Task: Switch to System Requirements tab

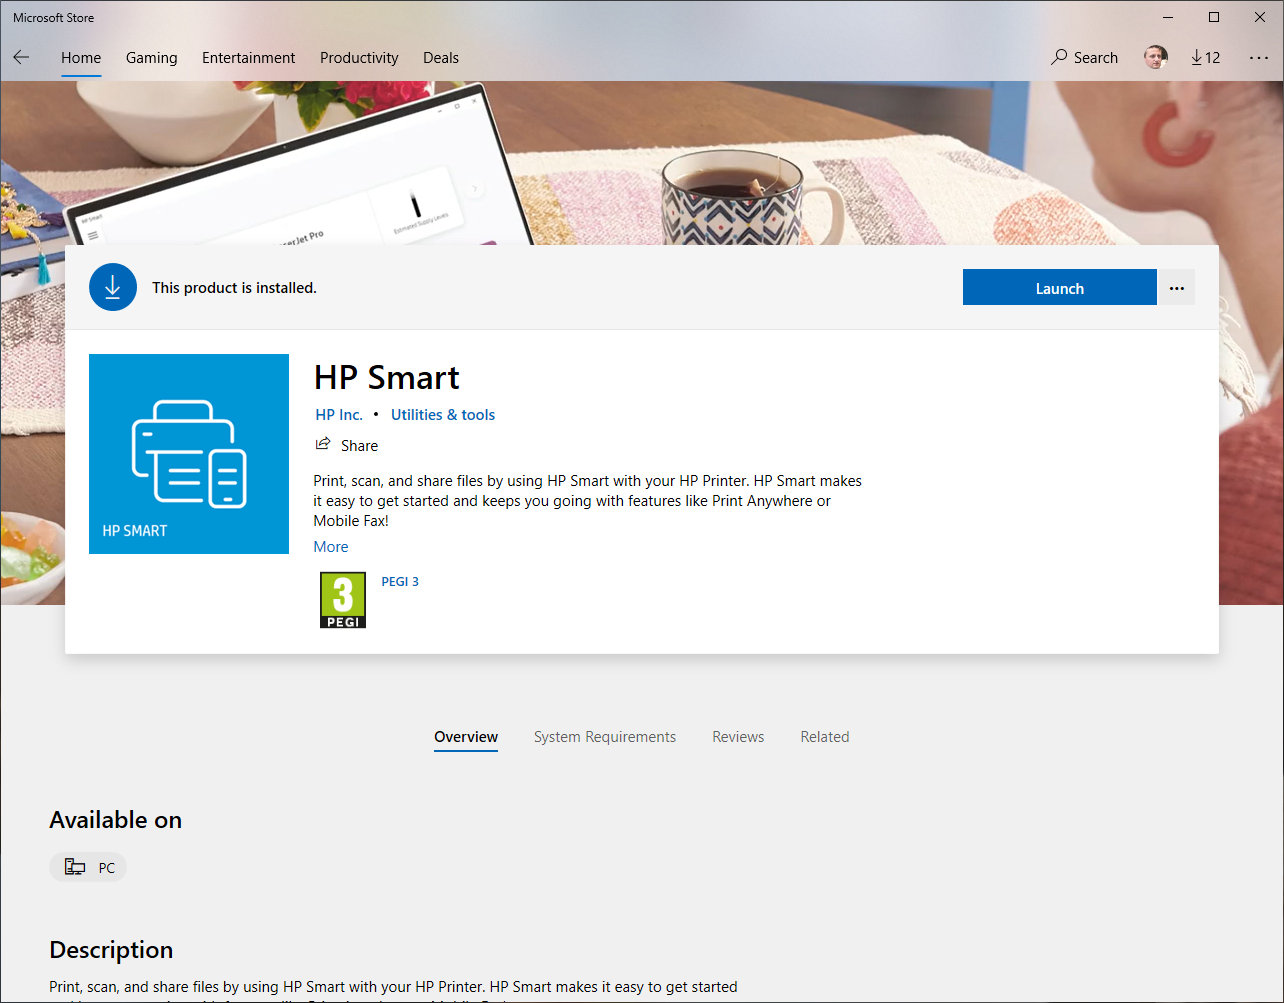Action: click(x=605, y=737)
